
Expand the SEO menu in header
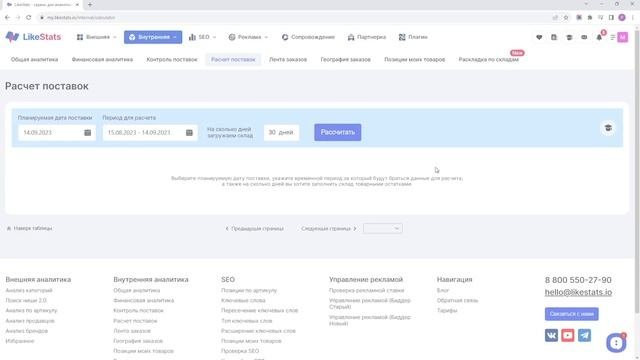(202, 37)
